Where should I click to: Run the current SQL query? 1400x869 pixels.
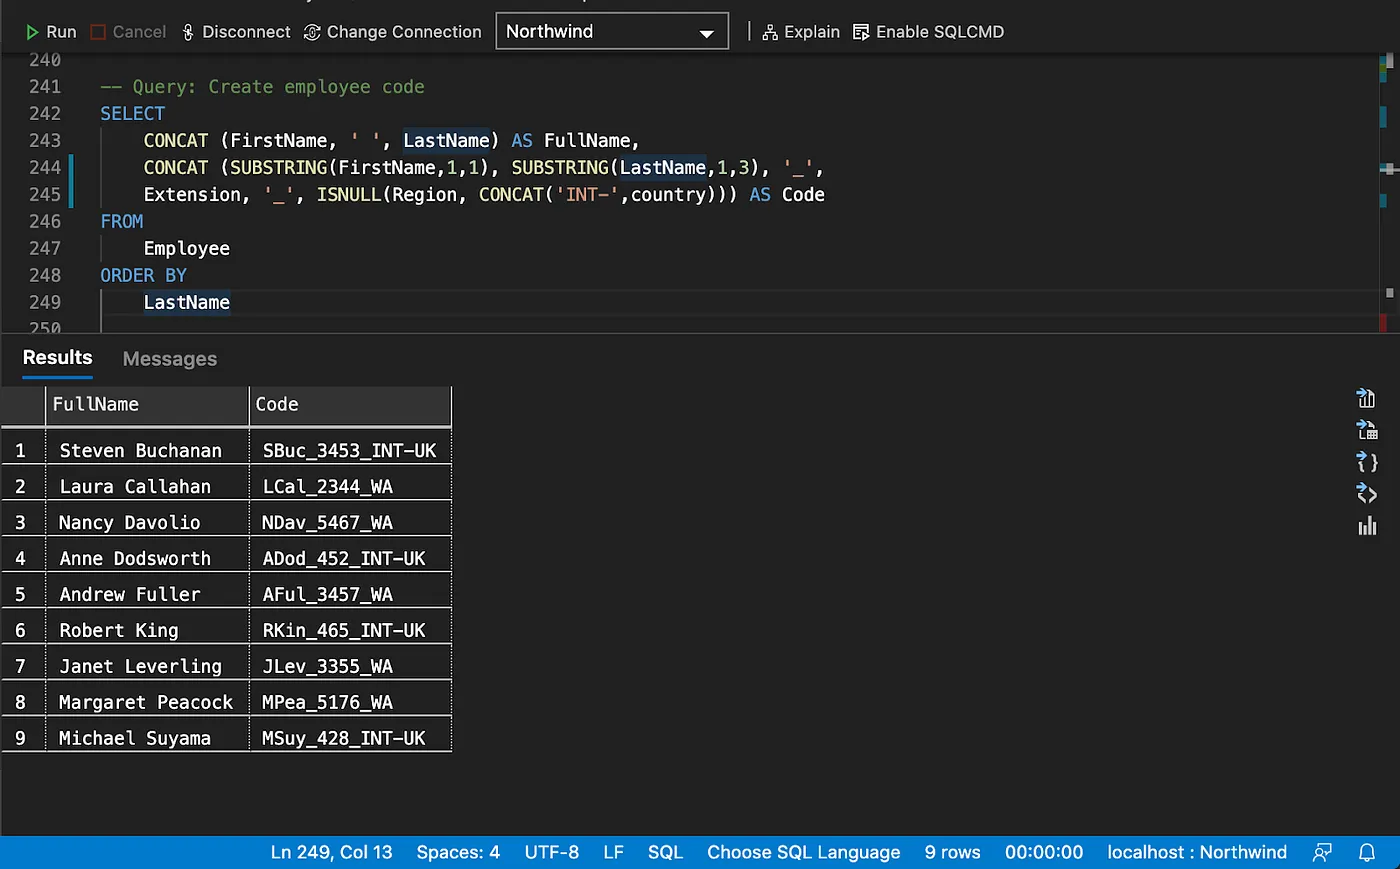click(x=50, y=32)
